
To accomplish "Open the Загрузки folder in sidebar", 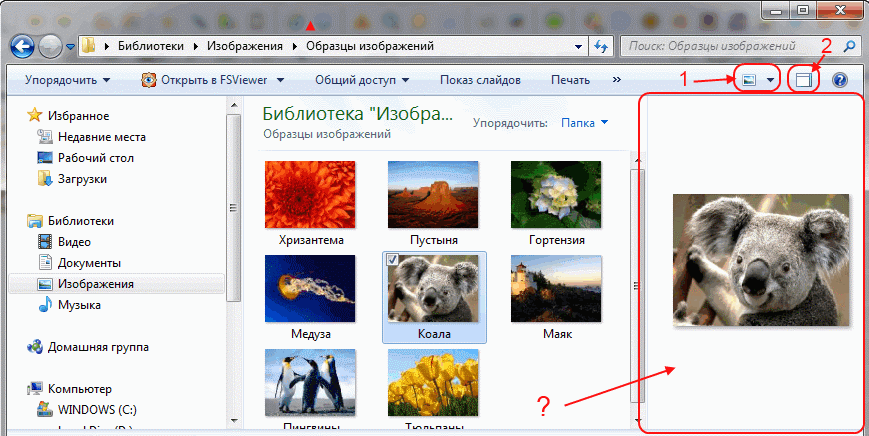I will tap(82, 179).
